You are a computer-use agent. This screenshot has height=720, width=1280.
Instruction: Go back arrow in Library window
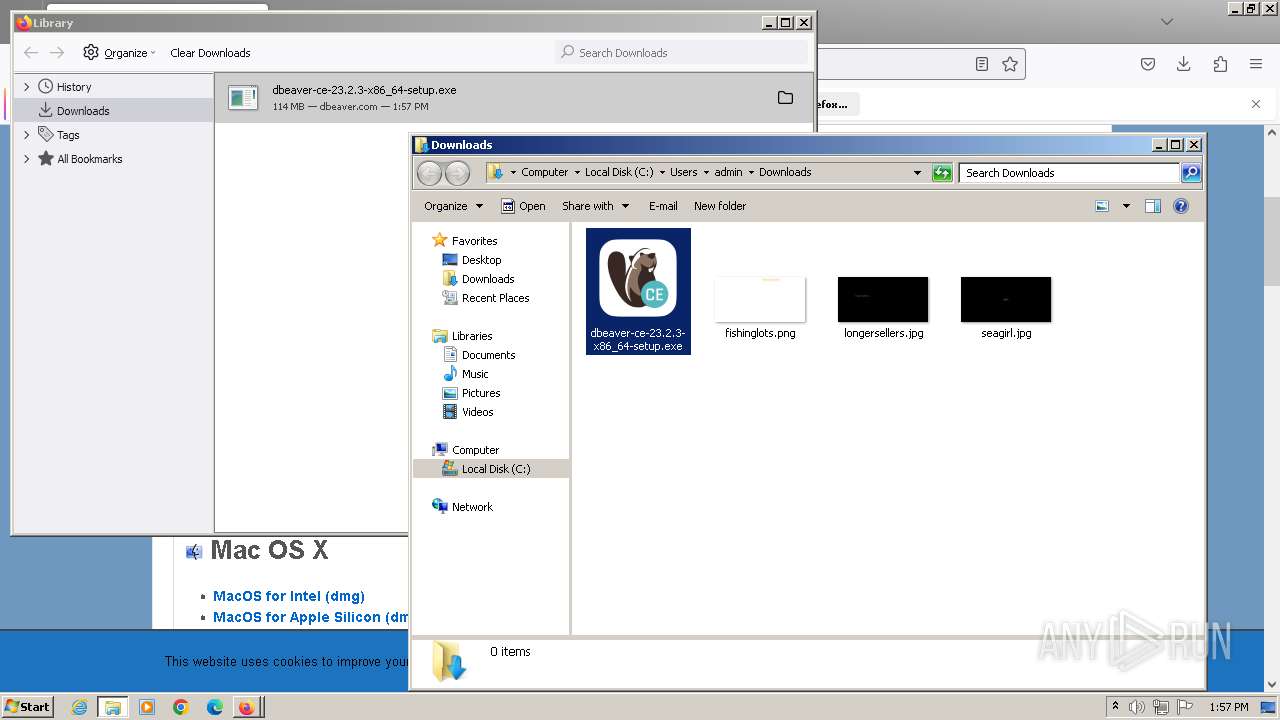[x=31, y=52]
